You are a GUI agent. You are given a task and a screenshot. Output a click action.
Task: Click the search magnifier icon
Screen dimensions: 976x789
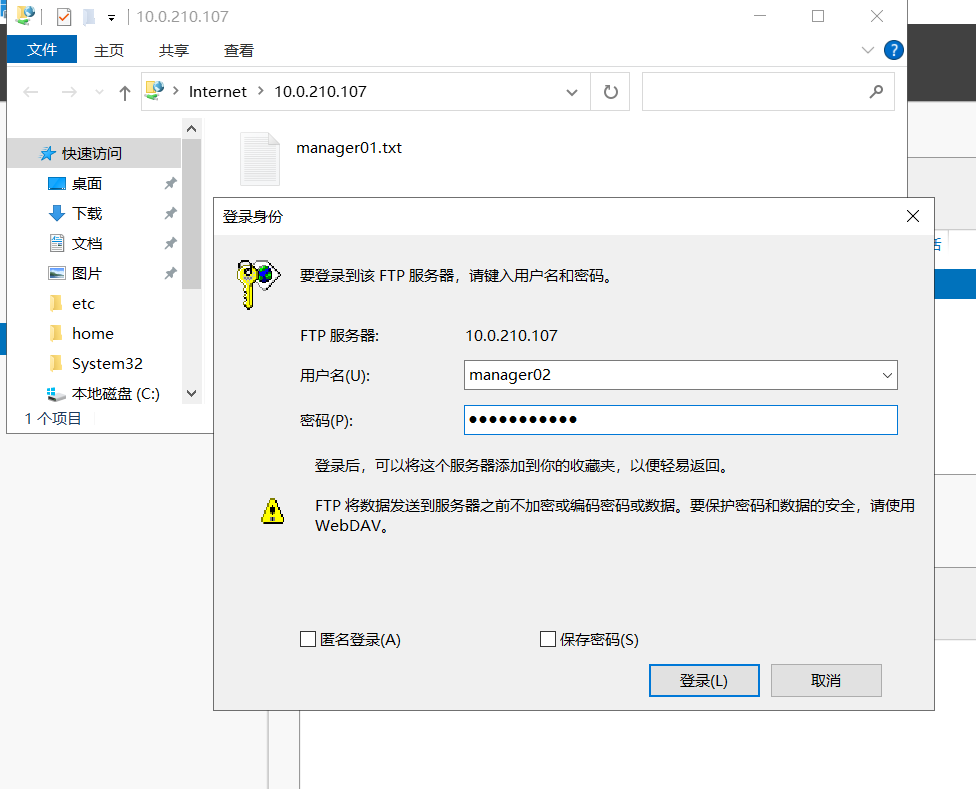click(x=876, y=92)
